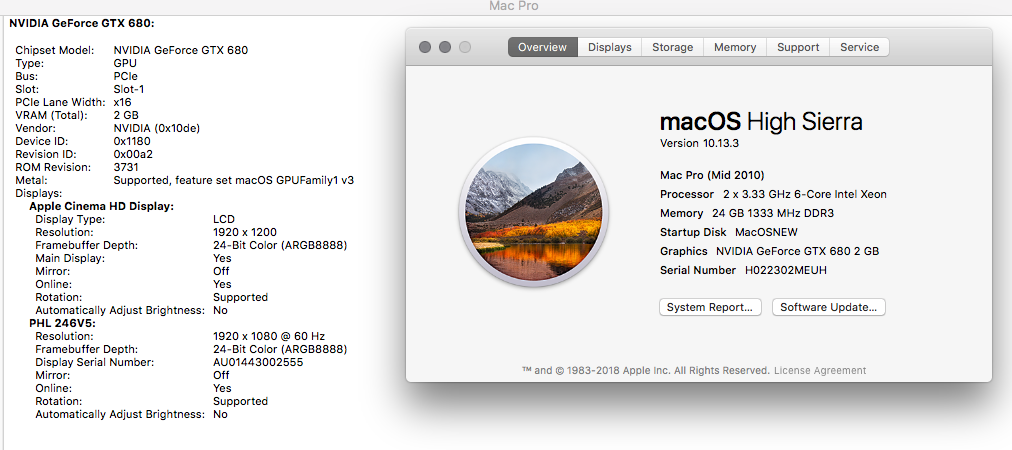Image resolution: width=1012 pixels, height=450 pixels.
Task: Select the Apple Cinema HD Display heading
Action: click(x=101, y=207)
